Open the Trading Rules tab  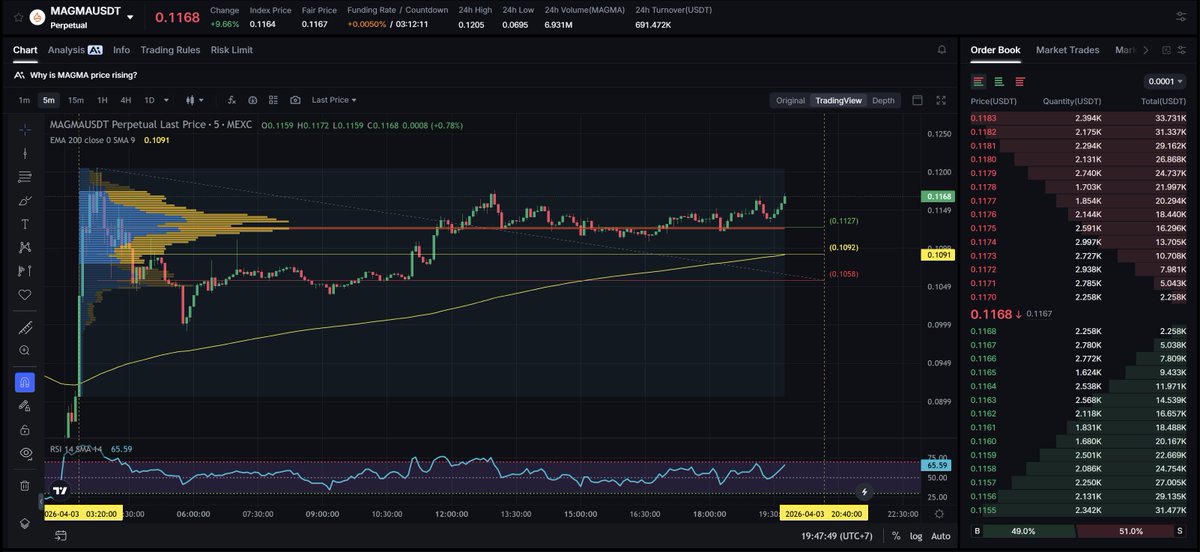[170, 49]
